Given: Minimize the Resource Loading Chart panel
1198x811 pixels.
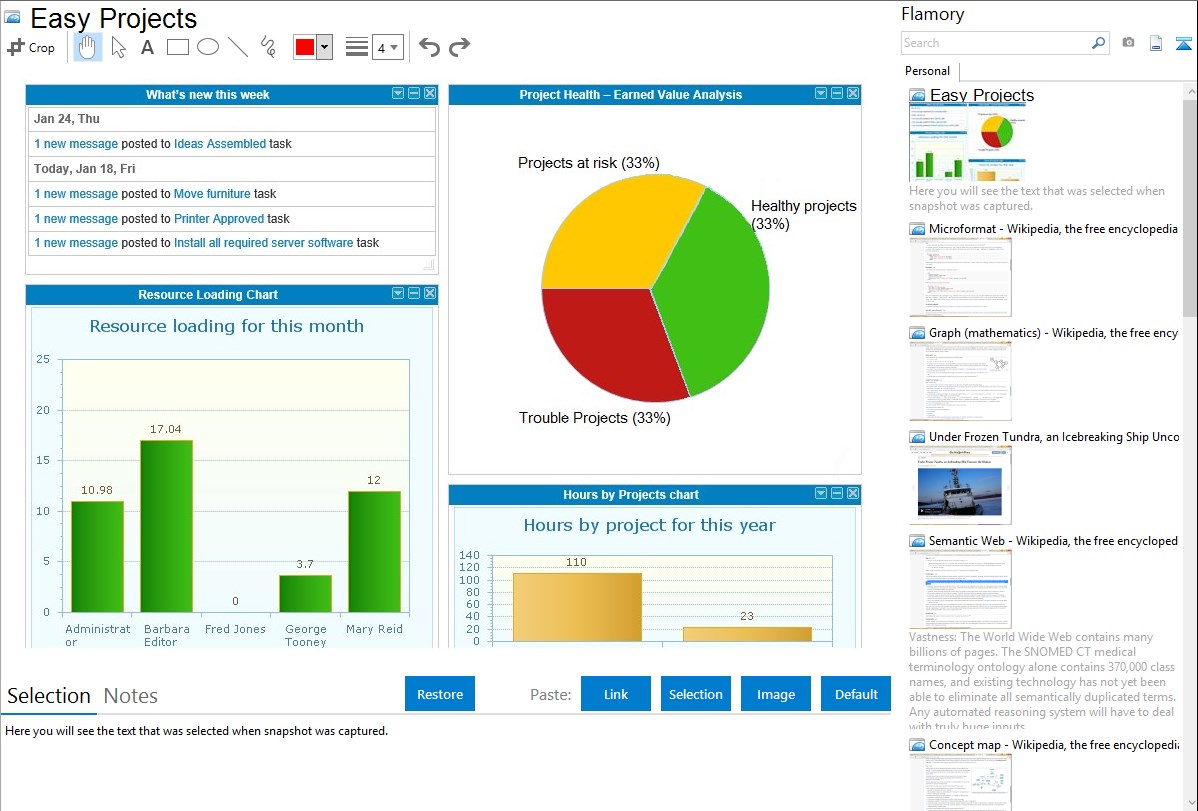Looking at the screenshot, I should (414, 294).
